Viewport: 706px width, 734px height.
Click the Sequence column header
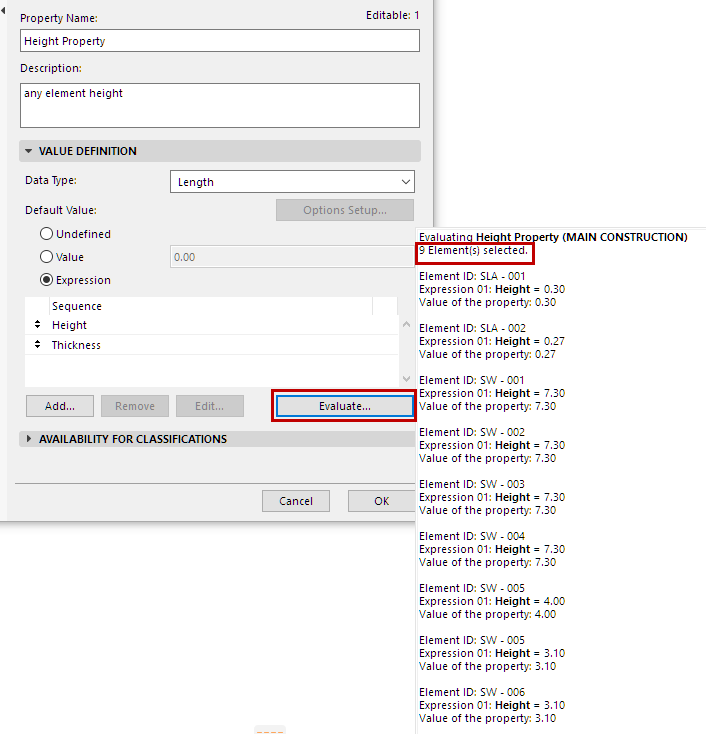coord(211,306)
